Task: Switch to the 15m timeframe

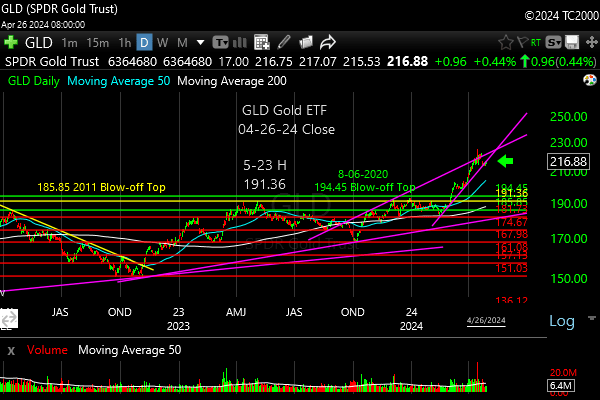Action: click(97, 43)
